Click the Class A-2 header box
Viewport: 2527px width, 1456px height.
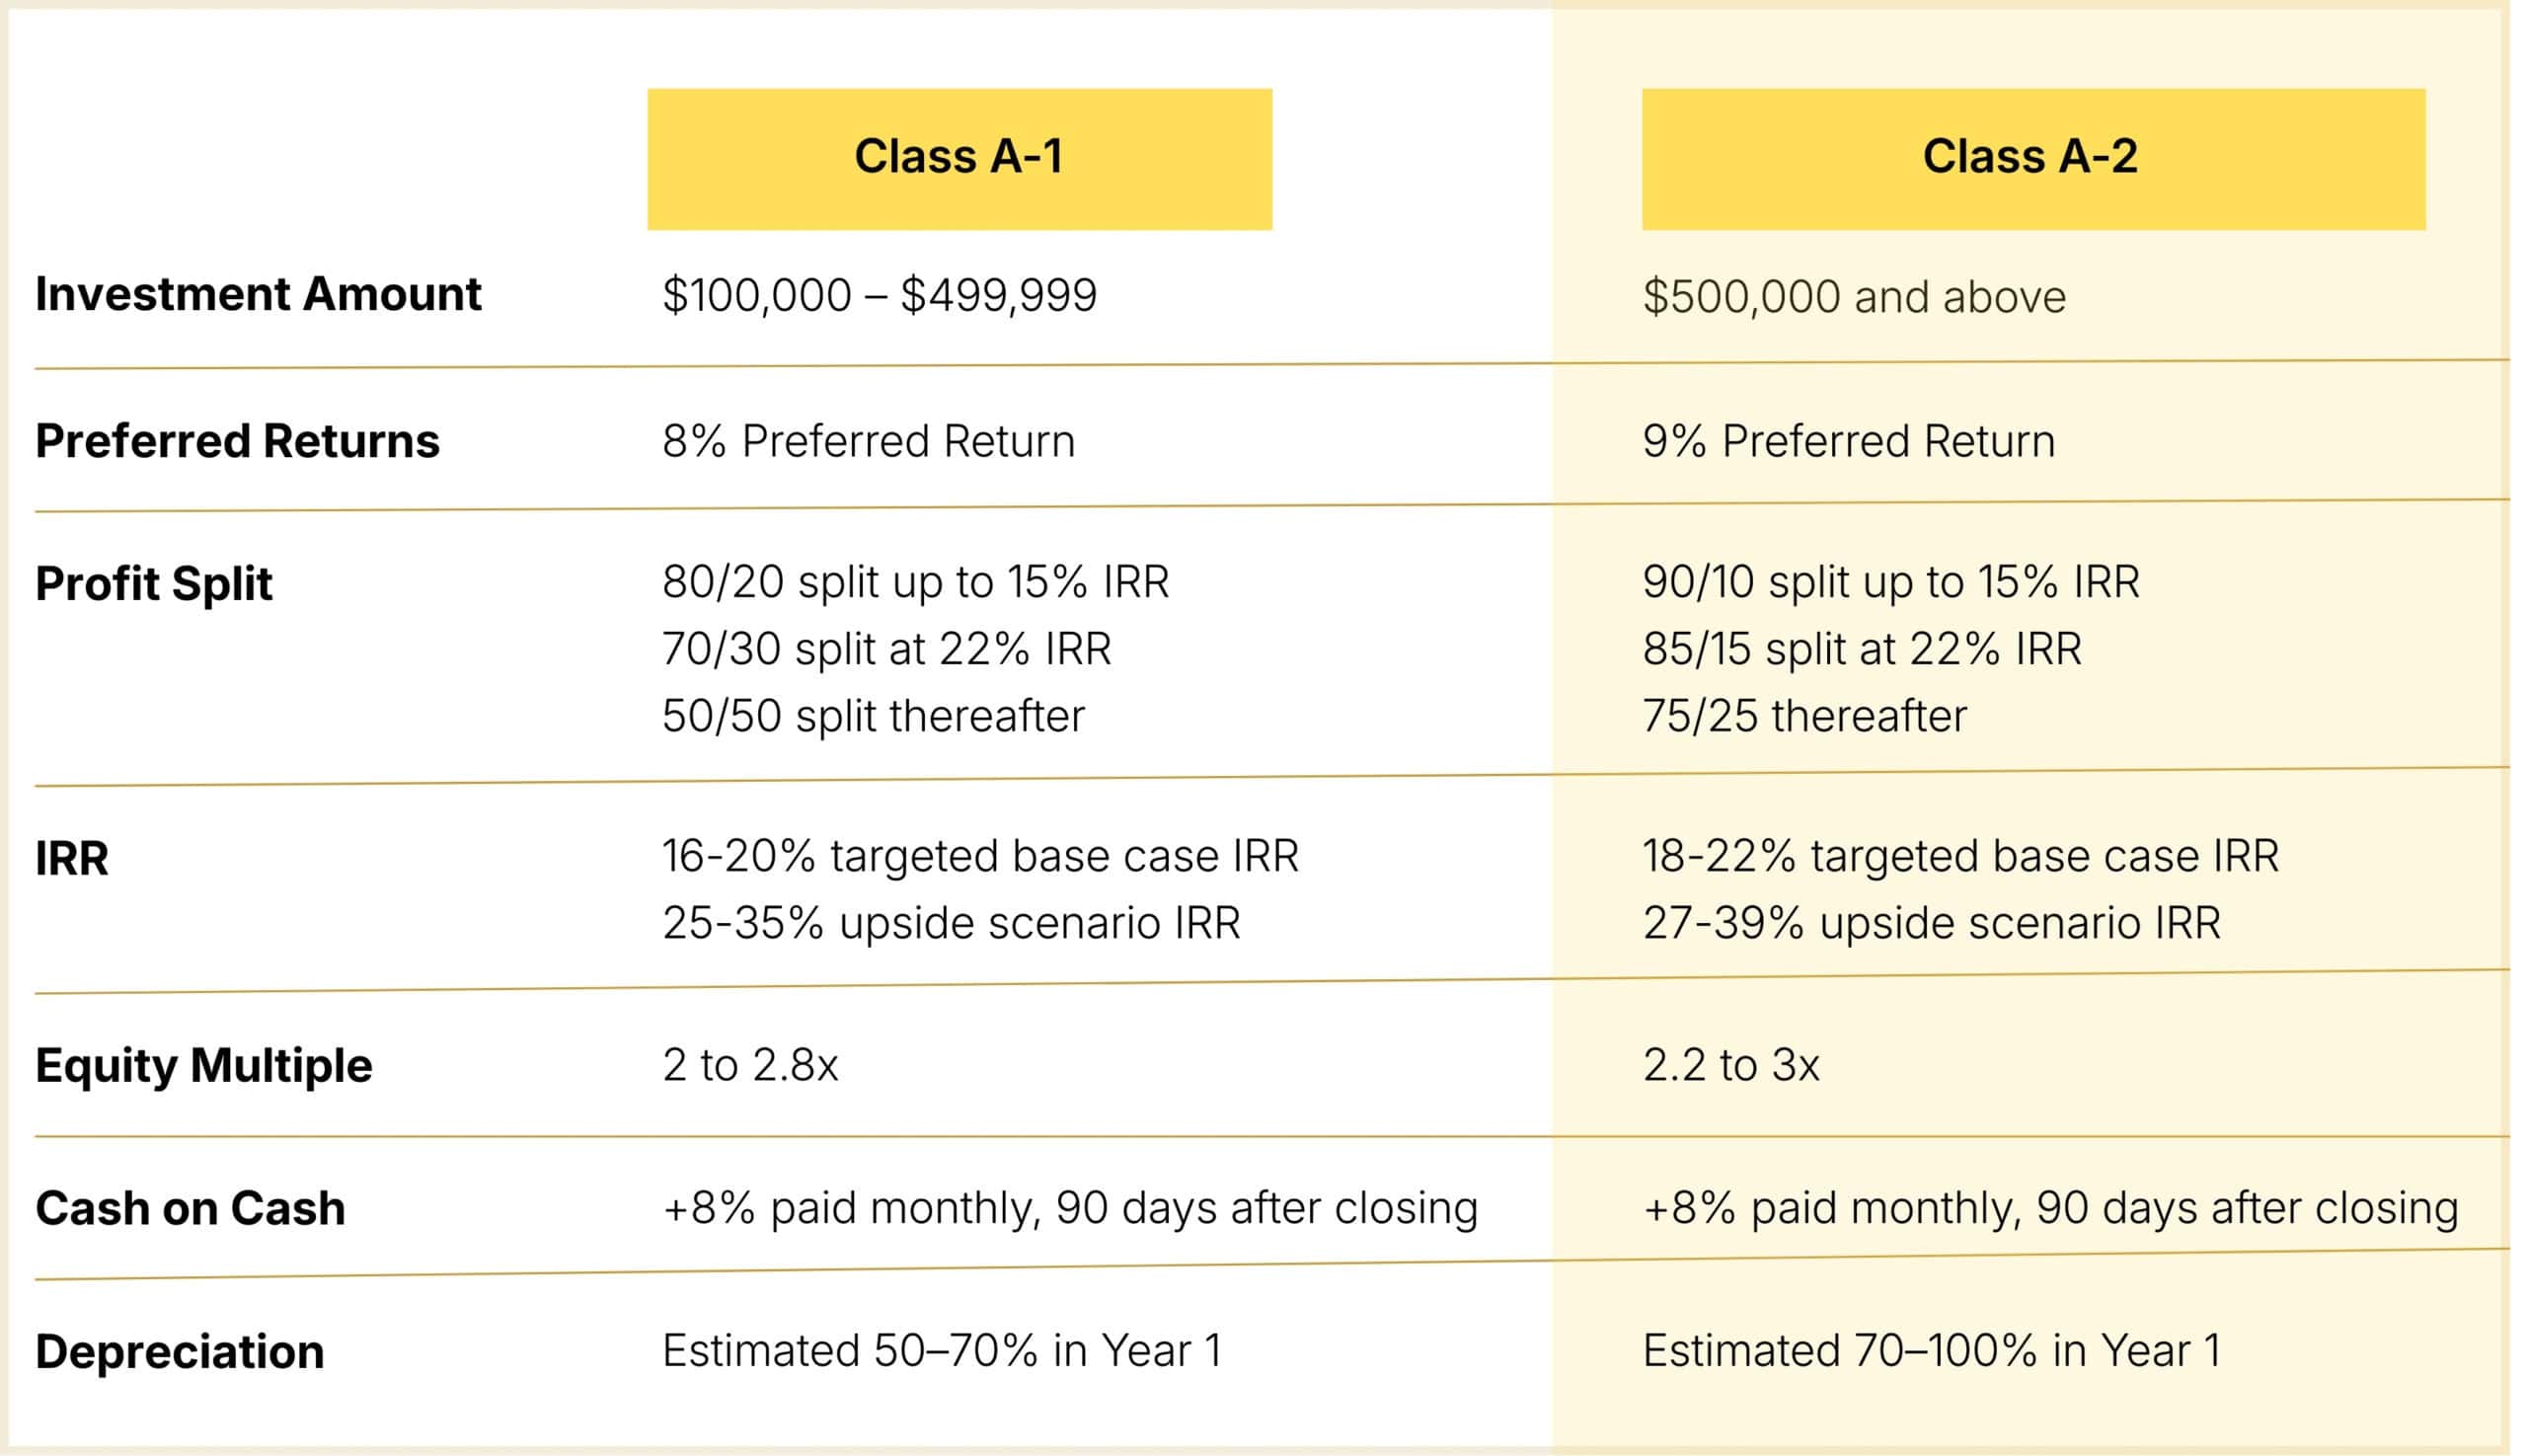(x=2032, y=158)
